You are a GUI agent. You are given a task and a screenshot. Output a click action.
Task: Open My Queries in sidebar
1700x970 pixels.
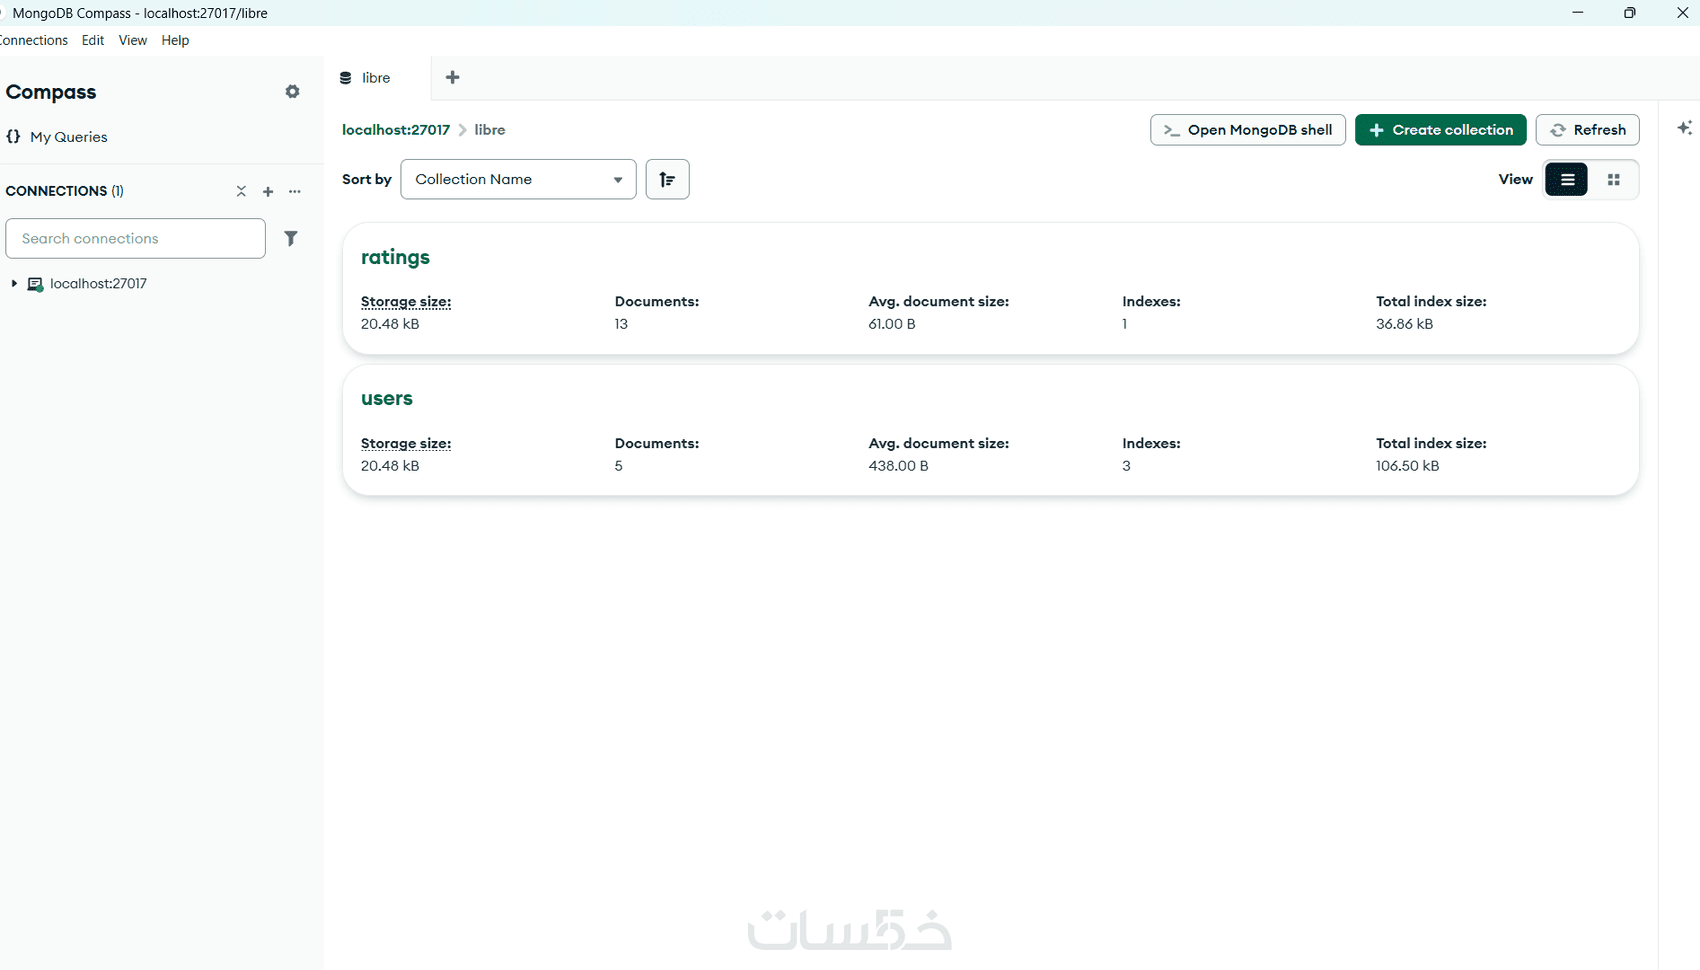tap(68, 137)
